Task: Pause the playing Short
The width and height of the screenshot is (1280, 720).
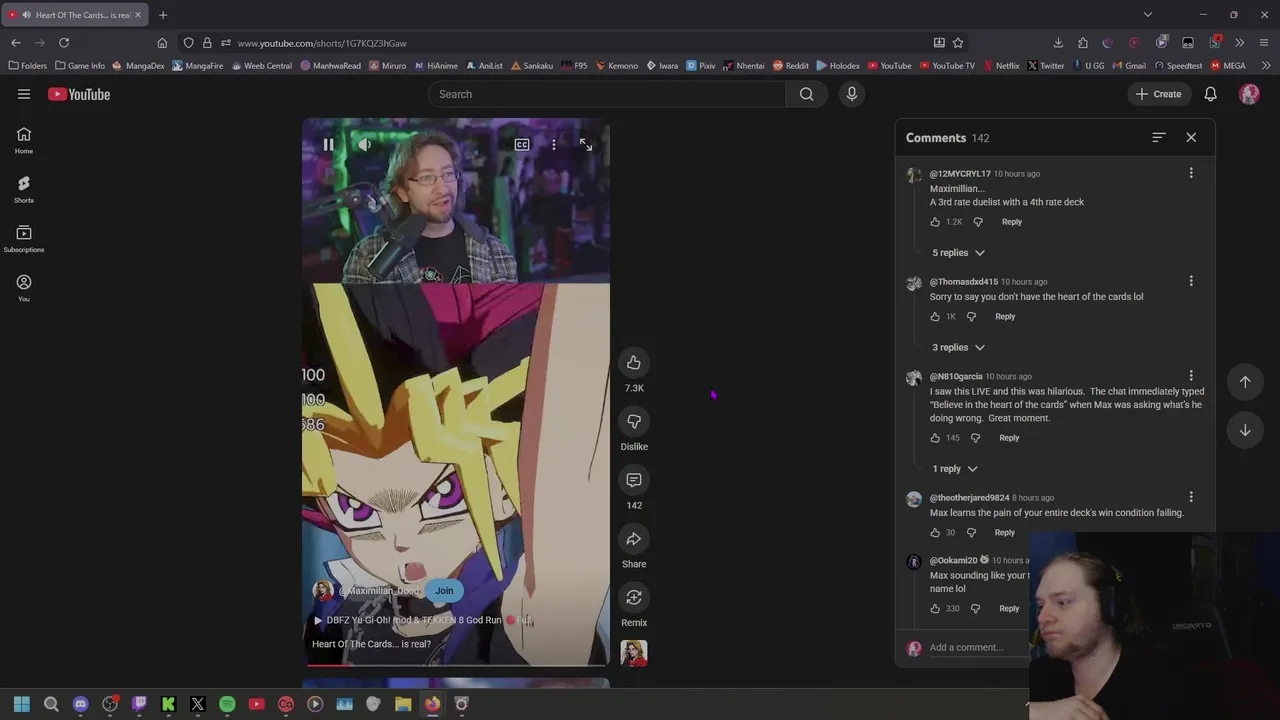Action: pyautogui.click(x=328, y=145)
